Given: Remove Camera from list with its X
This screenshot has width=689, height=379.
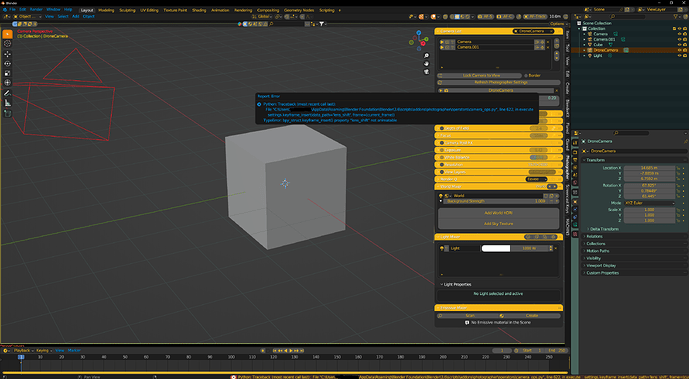Looking at the screenshot, I should pyautogui.click(x=548, y=42).
